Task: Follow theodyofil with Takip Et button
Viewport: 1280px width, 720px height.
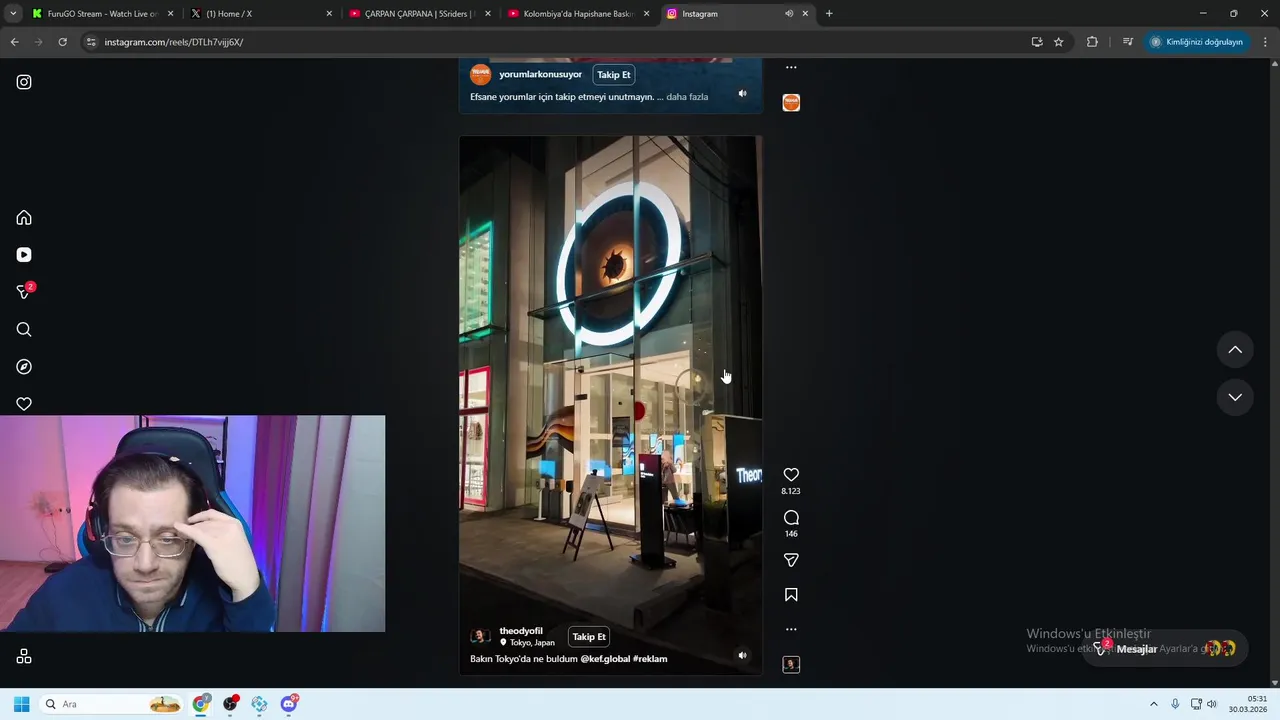Action: click(x=589, y=637)
